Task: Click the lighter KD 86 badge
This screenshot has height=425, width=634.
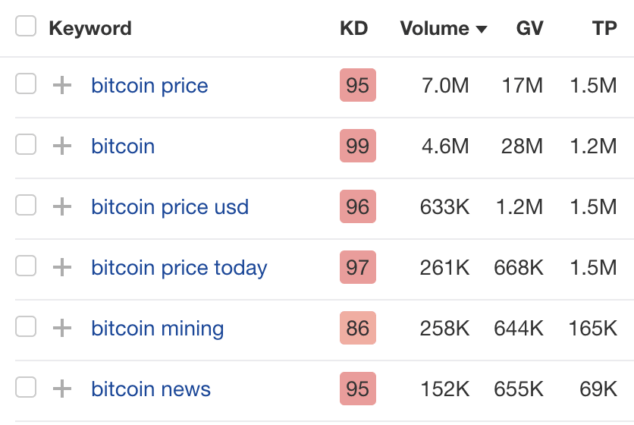Action: (x=357, y=328)
